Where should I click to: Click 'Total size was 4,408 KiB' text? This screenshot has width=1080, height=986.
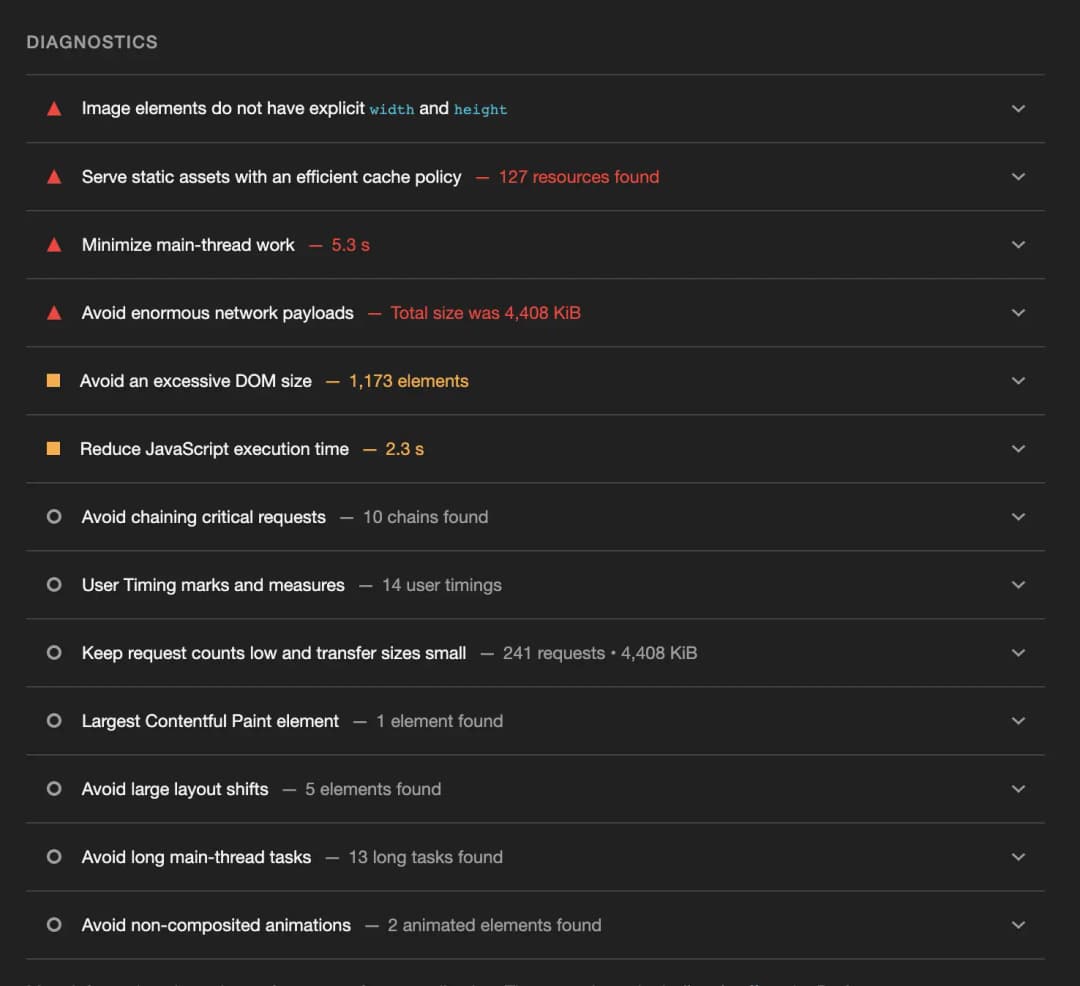(x=485, y=313)
